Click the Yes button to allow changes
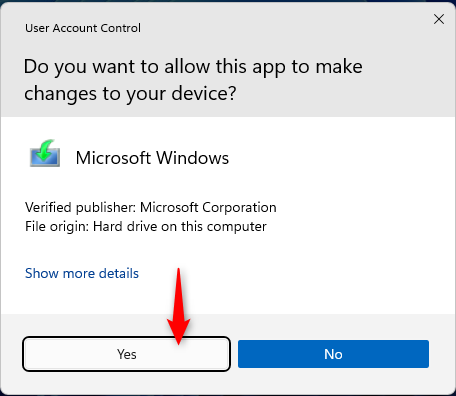 click(x=126, y=354)
